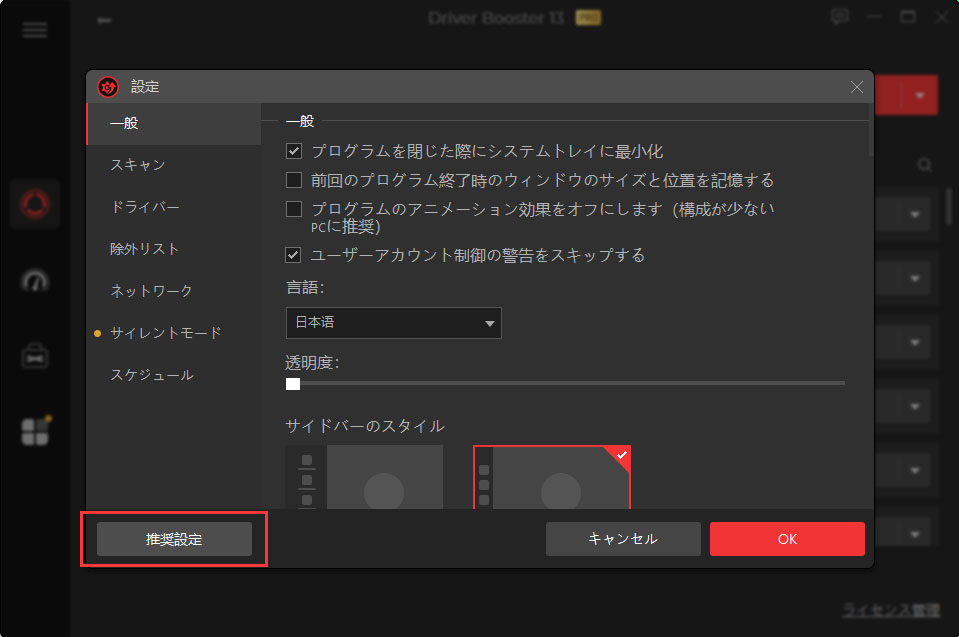Click the back arrow in main window
This screenshot has width=959, height=637.
(x=104, y=20)
